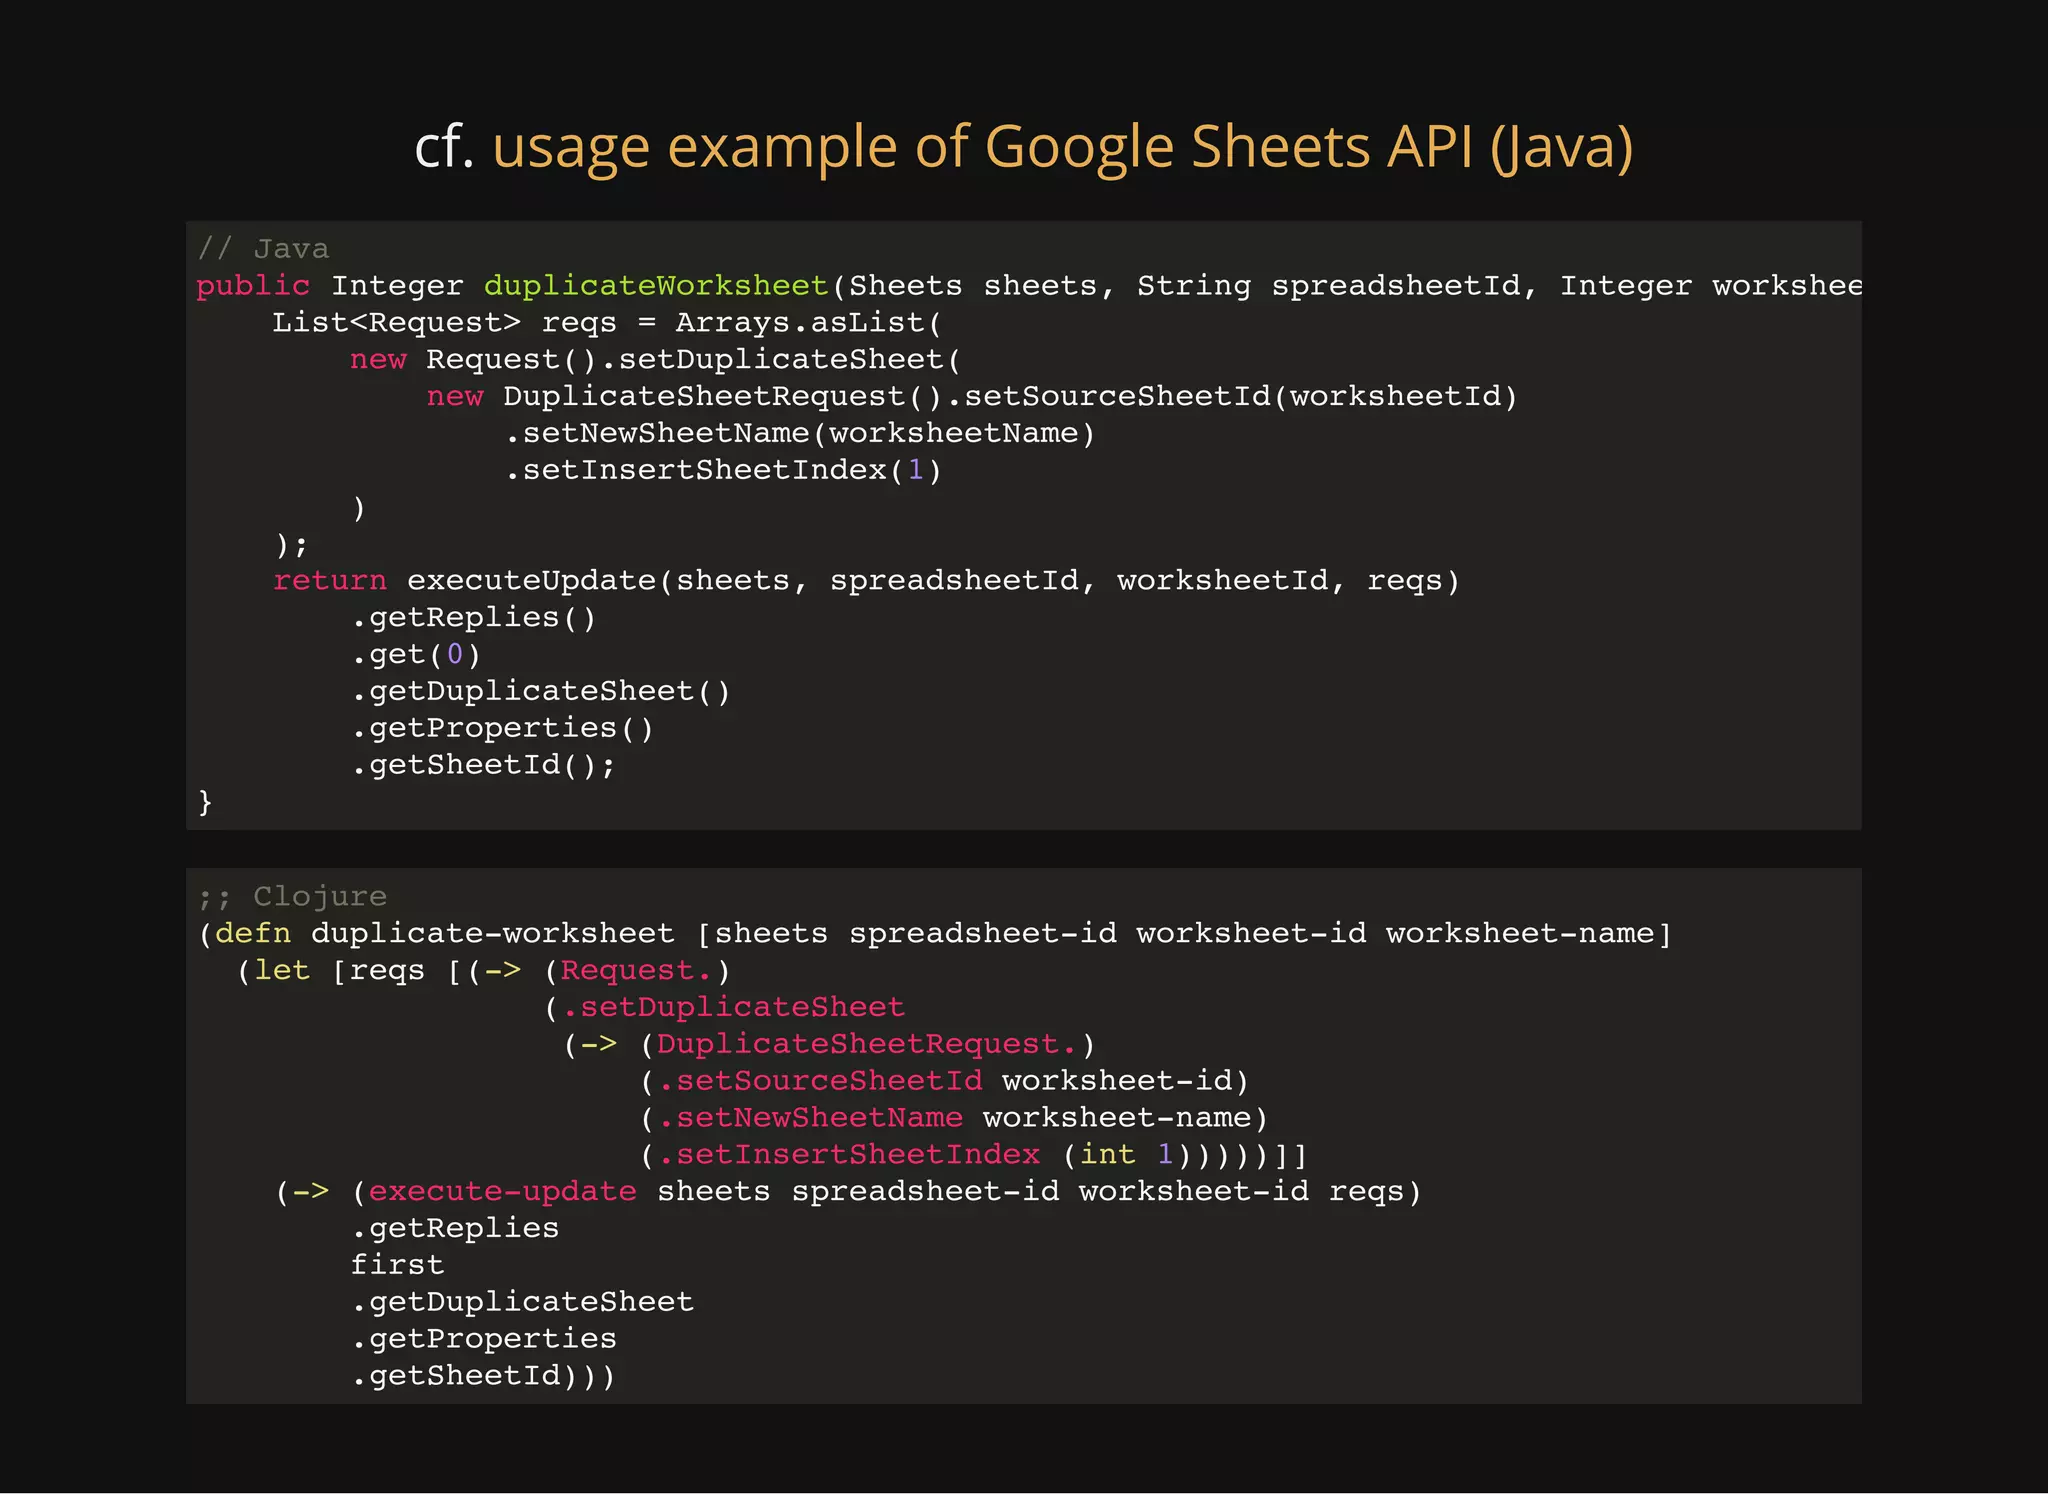Click the '.getReplies()' Java line

click(473, 618)
